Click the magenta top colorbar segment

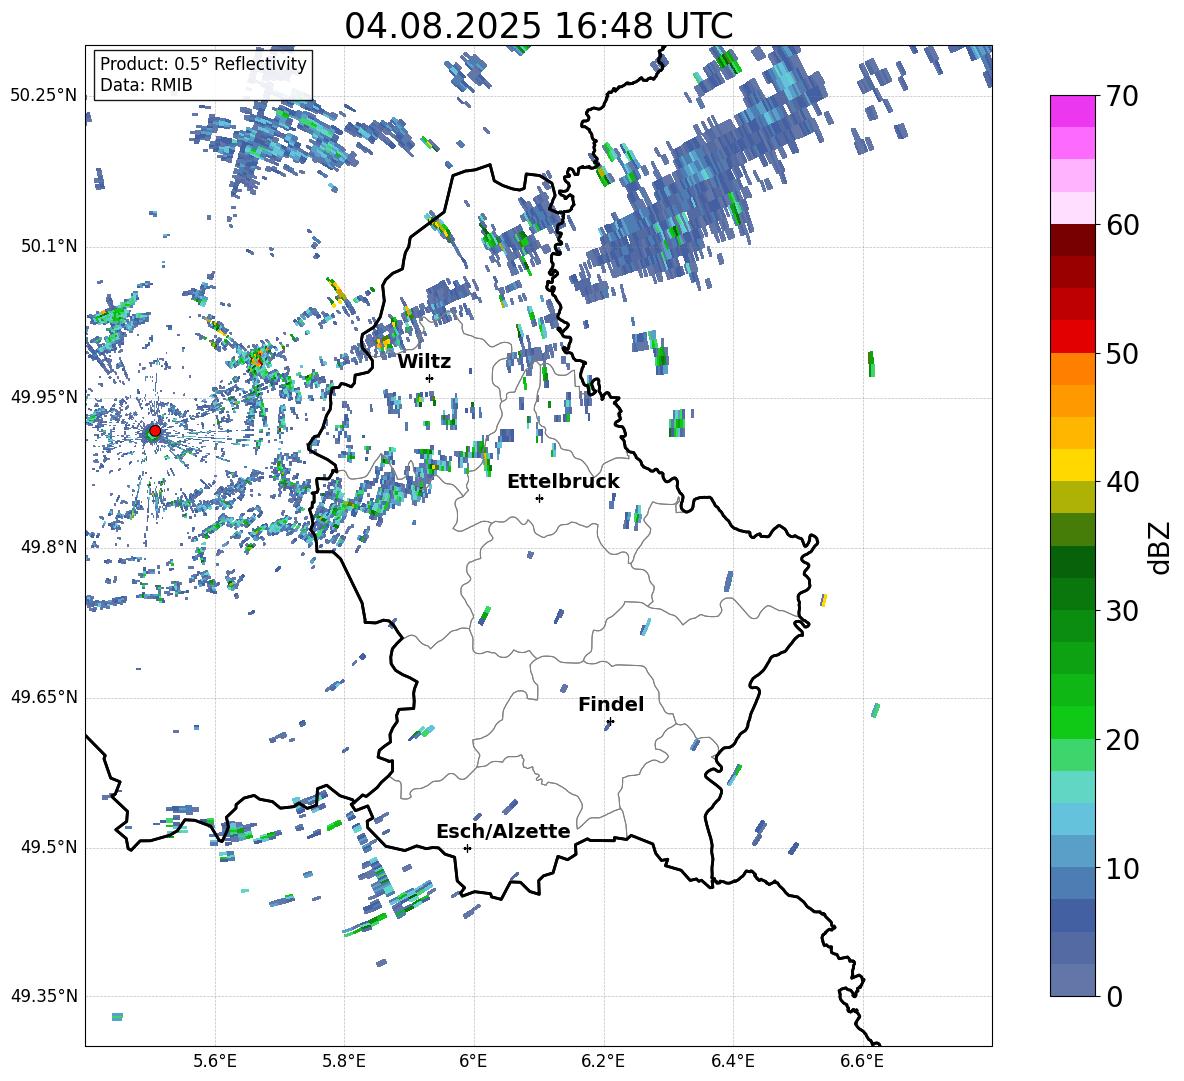1072,111
